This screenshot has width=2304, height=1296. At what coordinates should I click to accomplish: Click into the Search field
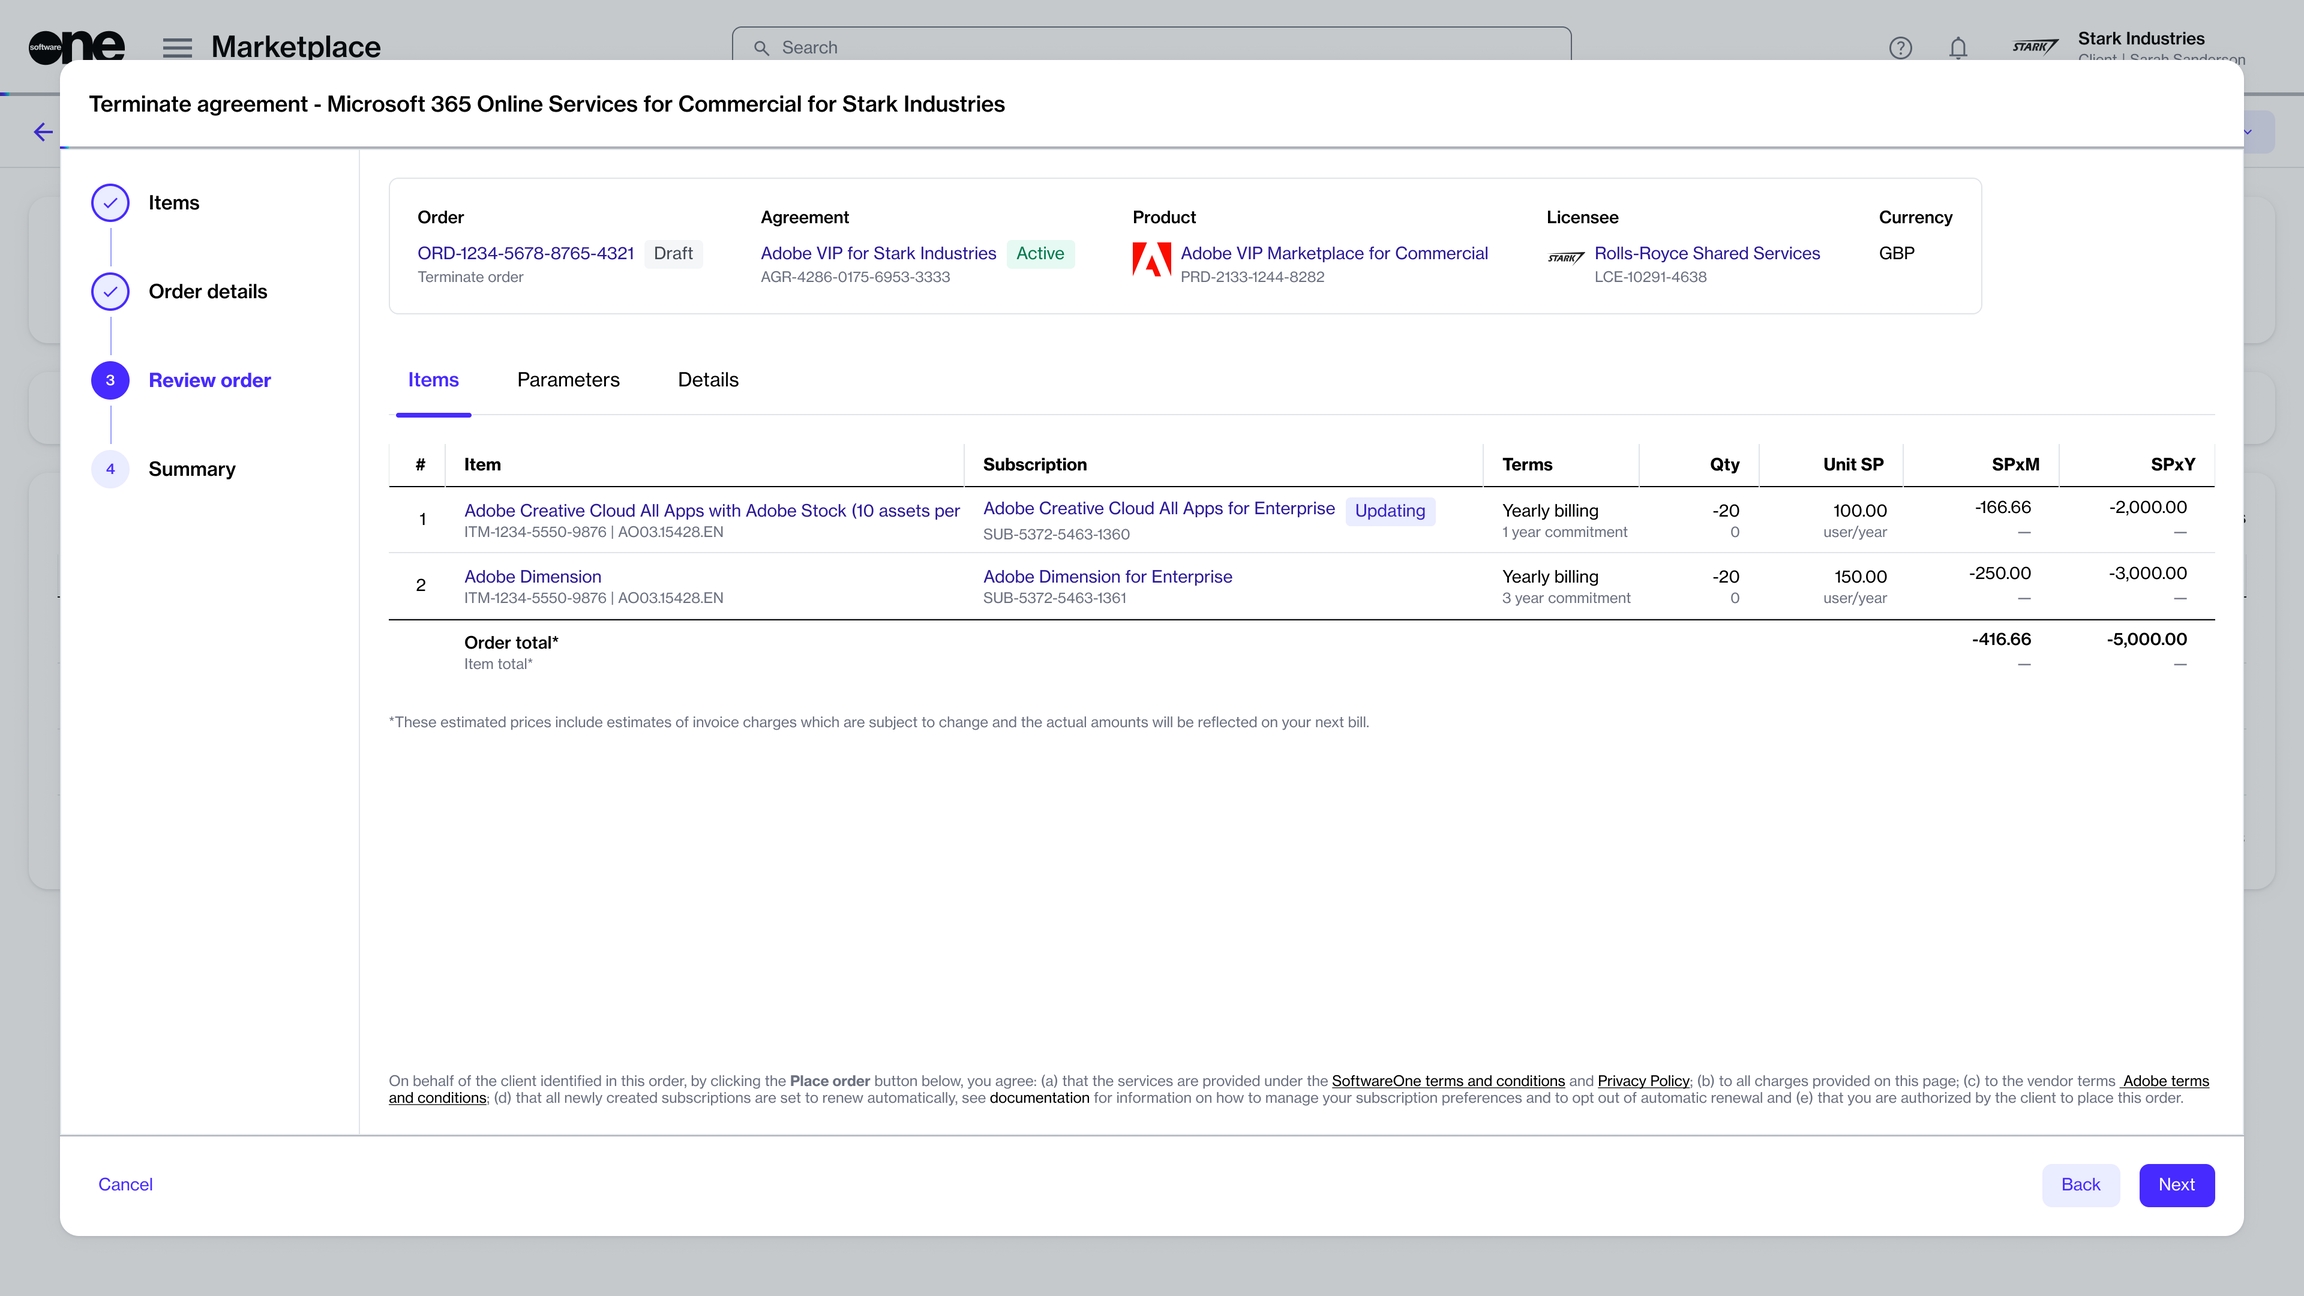point(1150,47)
